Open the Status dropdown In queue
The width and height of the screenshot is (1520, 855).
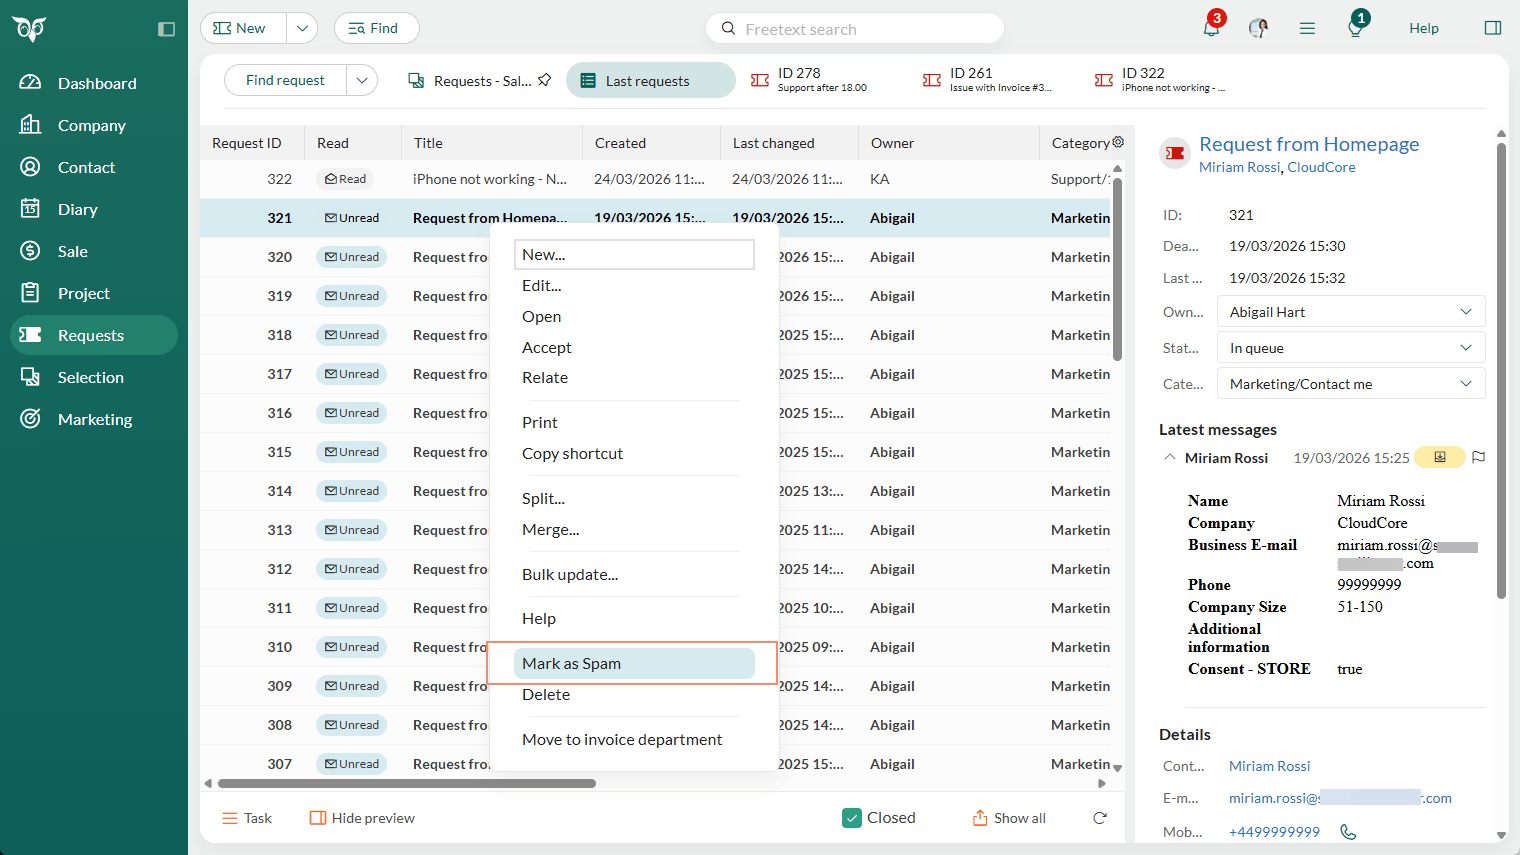pos(1351,348)
